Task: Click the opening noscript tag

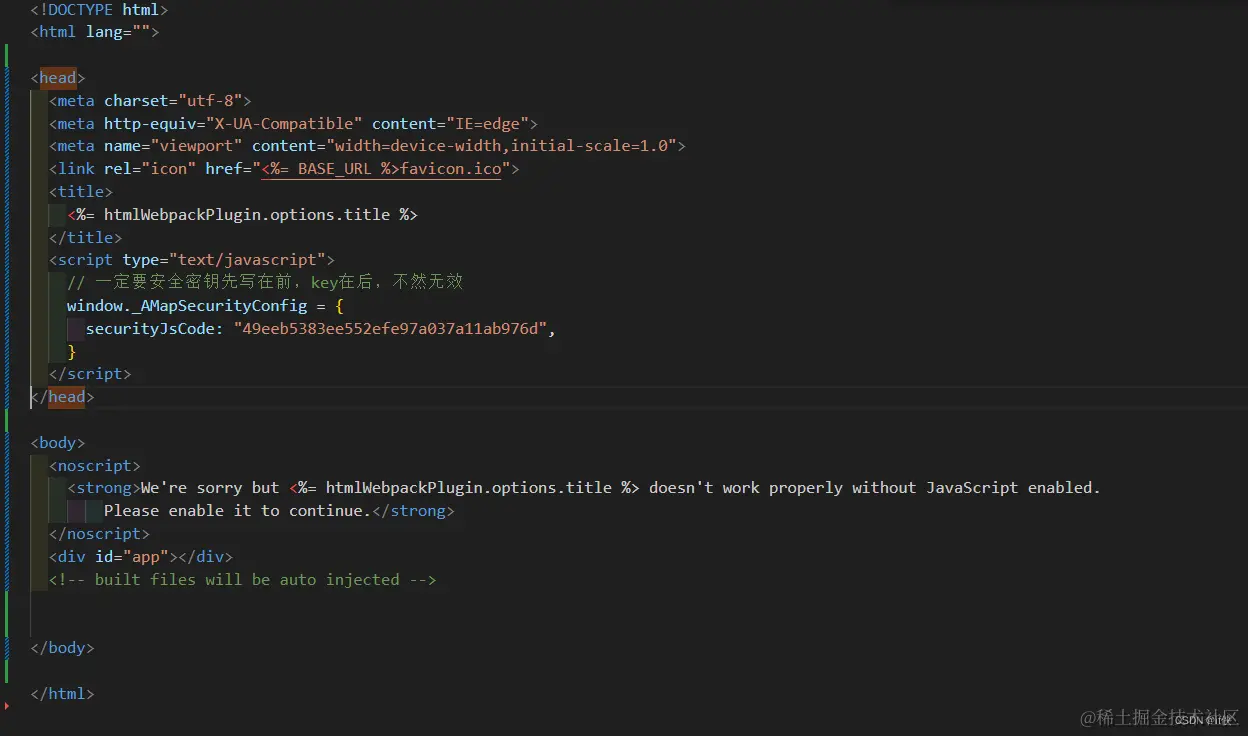Action: [x=95, y=466]
